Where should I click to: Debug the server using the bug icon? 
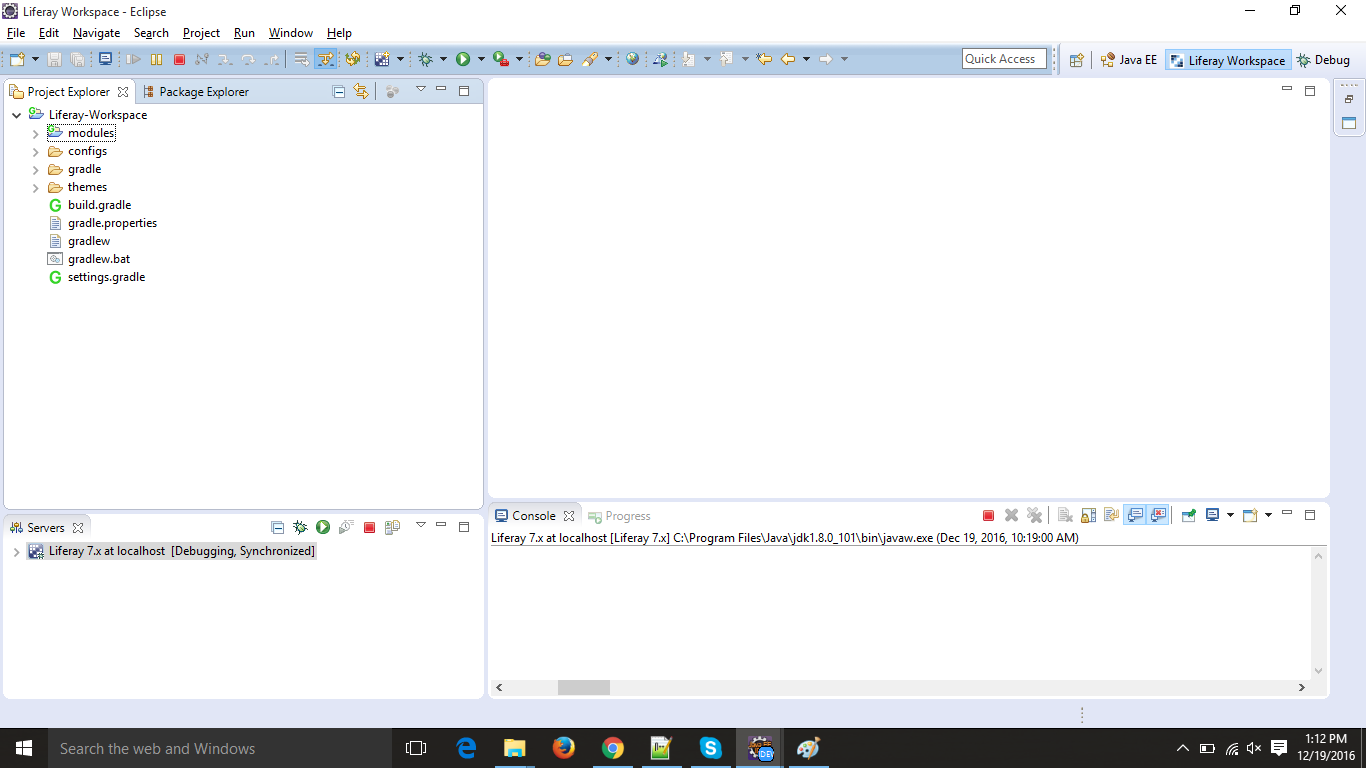click(x=300, y=527)
